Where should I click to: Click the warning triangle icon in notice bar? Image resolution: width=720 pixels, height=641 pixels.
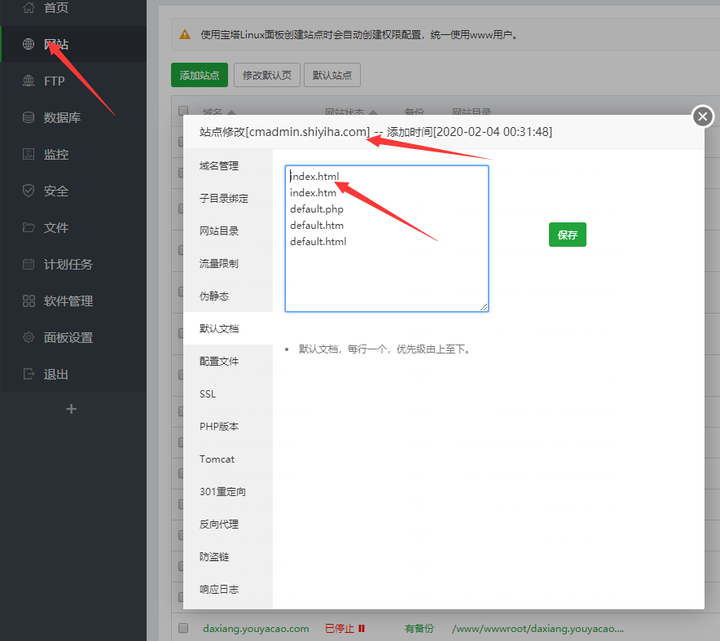pos(185,34)
